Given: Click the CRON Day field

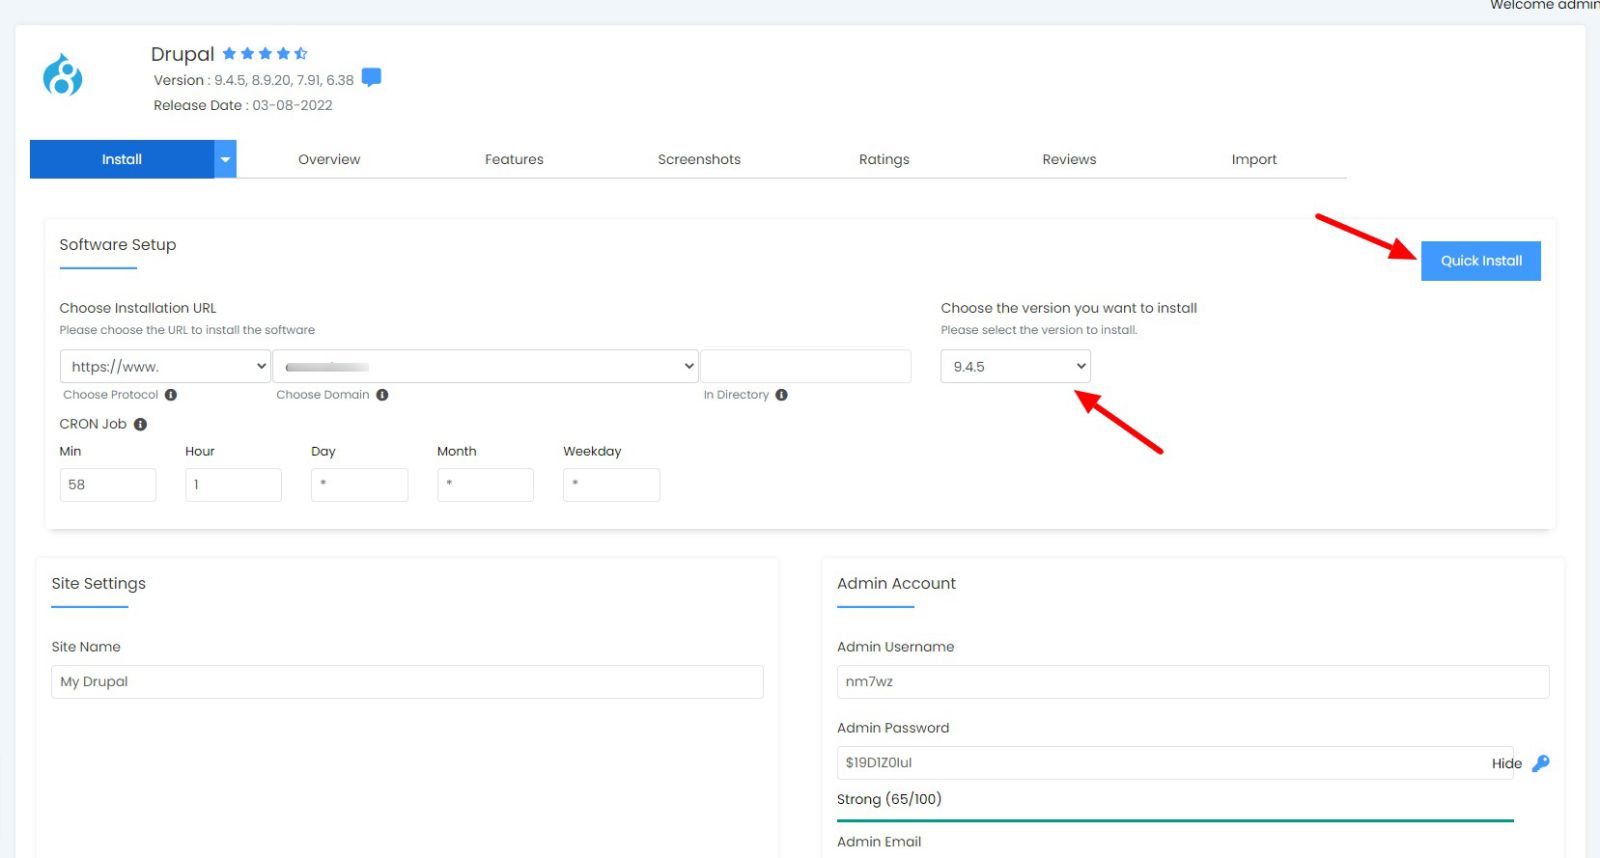Looking at the screenshot, I should click(359, 484).
